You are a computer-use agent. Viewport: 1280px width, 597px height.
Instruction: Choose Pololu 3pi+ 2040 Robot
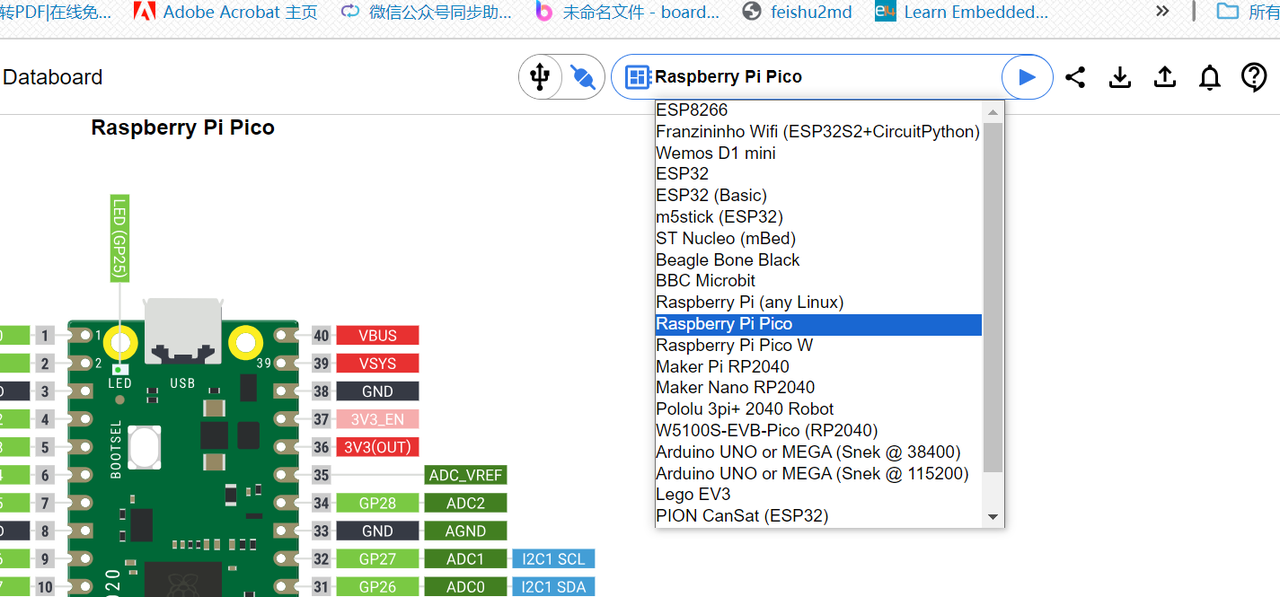[x=818, y=409]
